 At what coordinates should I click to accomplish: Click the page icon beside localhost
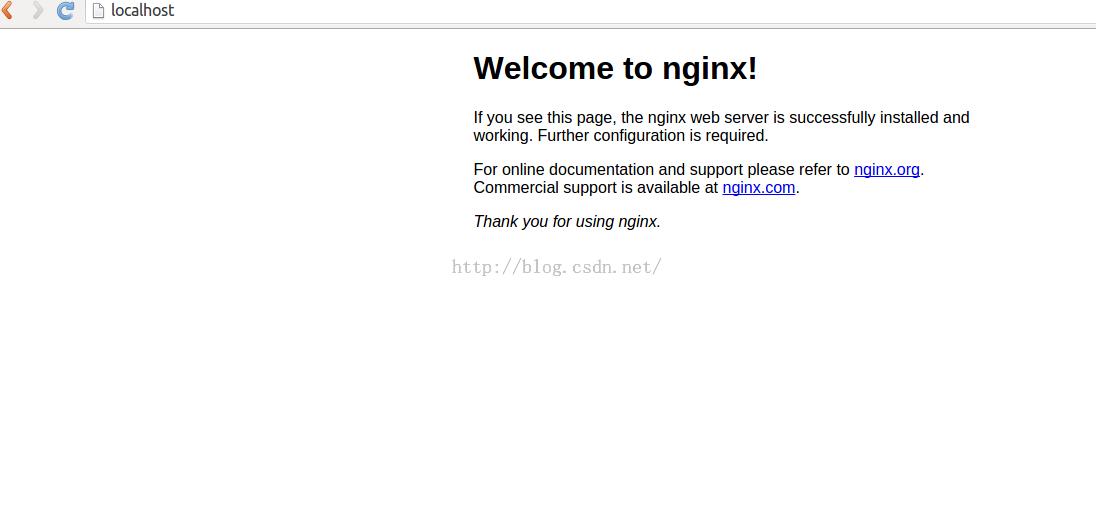[x=99, y=10]
